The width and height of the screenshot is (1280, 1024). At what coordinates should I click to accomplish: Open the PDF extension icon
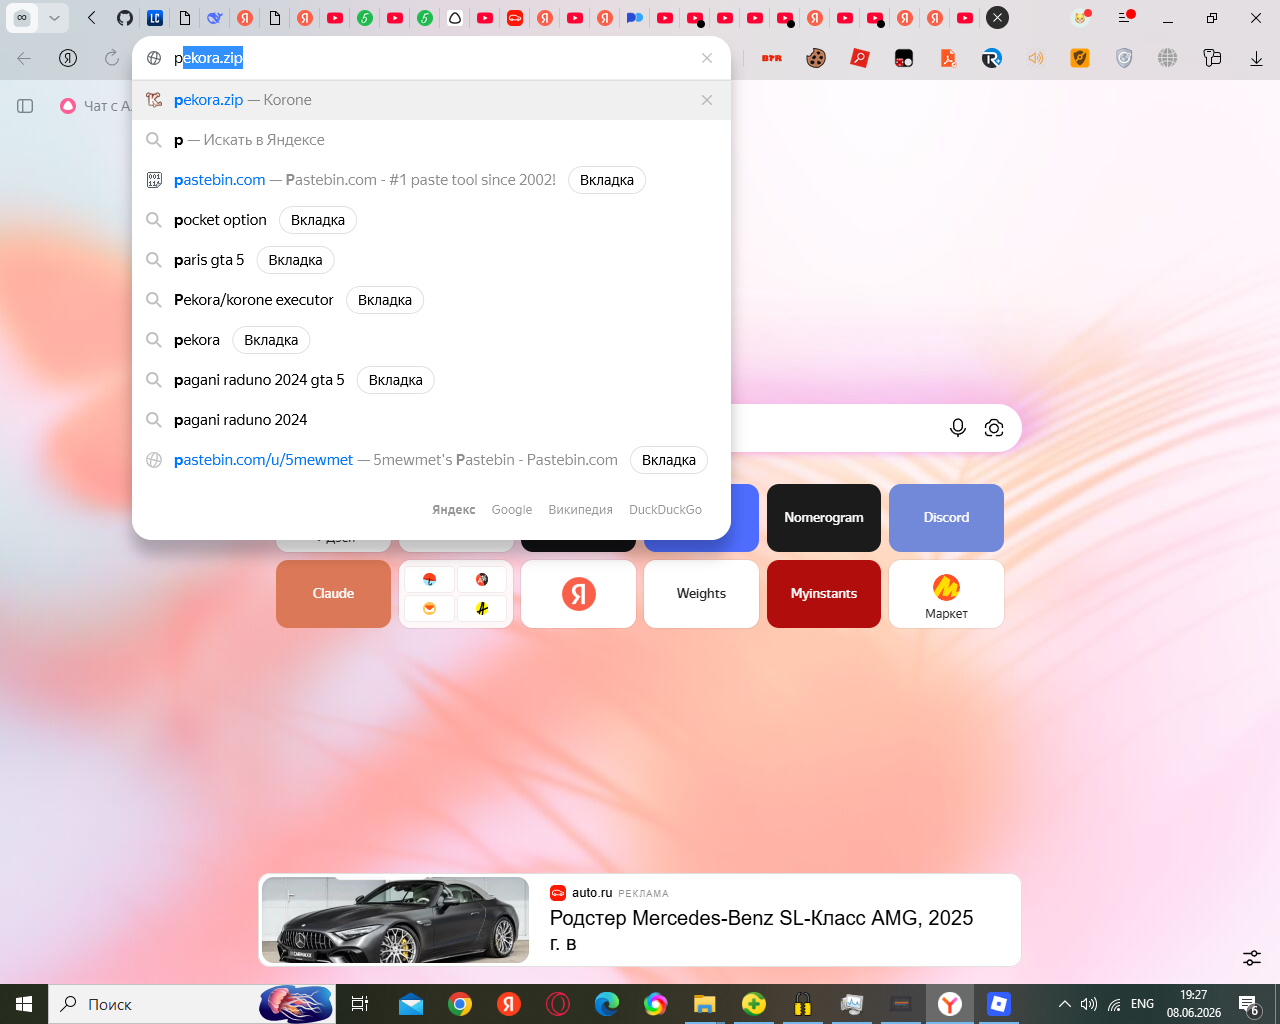(948, 58)
